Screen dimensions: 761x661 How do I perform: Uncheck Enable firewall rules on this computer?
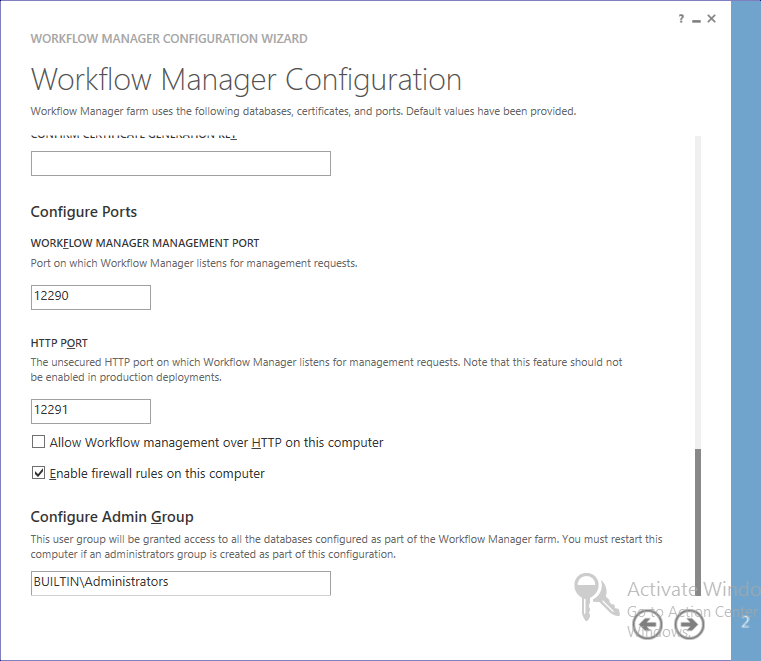point(39,473)
